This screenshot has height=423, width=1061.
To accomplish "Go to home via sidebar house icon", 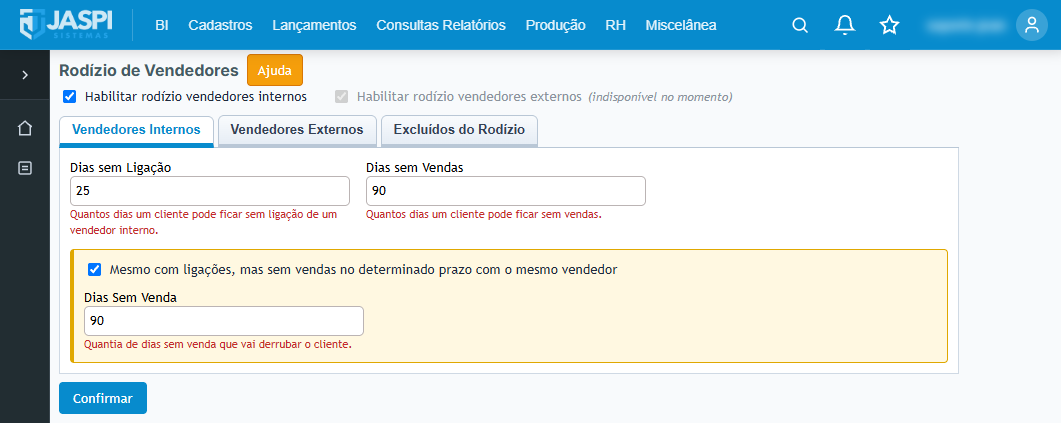I will click(x=25, y=128).
